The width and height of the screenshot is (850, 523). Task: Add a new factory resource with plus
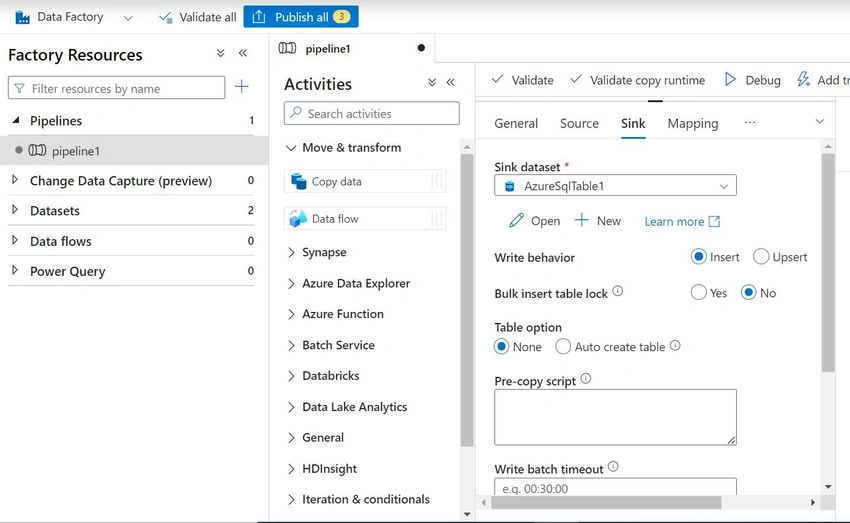pyautogui.click(x=241, y=87)
